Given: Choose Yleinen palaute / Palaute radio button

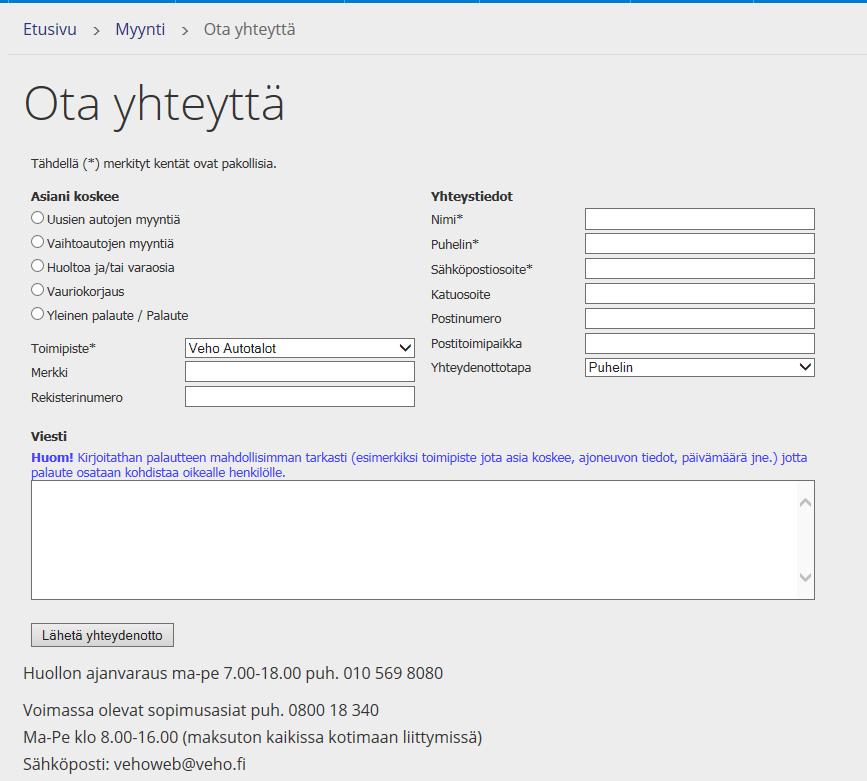Looking at the screenshot, I should pyautogui.click(x=37, y=314).
